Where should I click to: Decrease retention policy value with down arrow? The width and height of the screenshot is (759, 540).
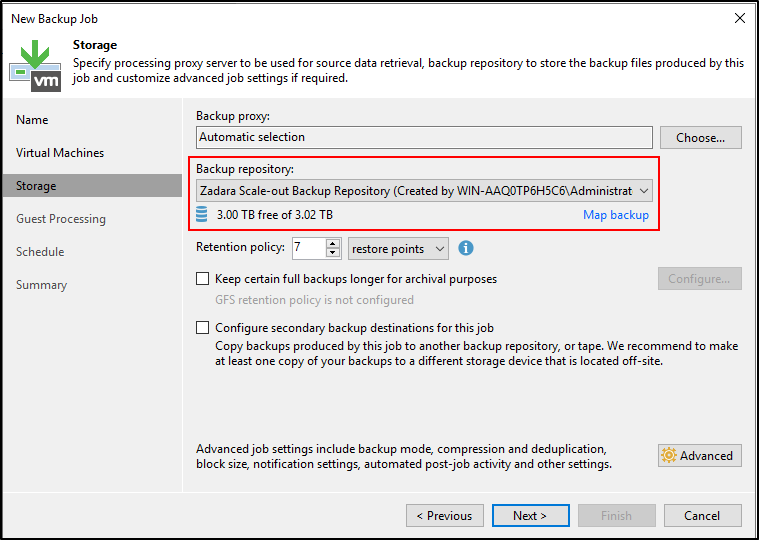tap(333, 253)
